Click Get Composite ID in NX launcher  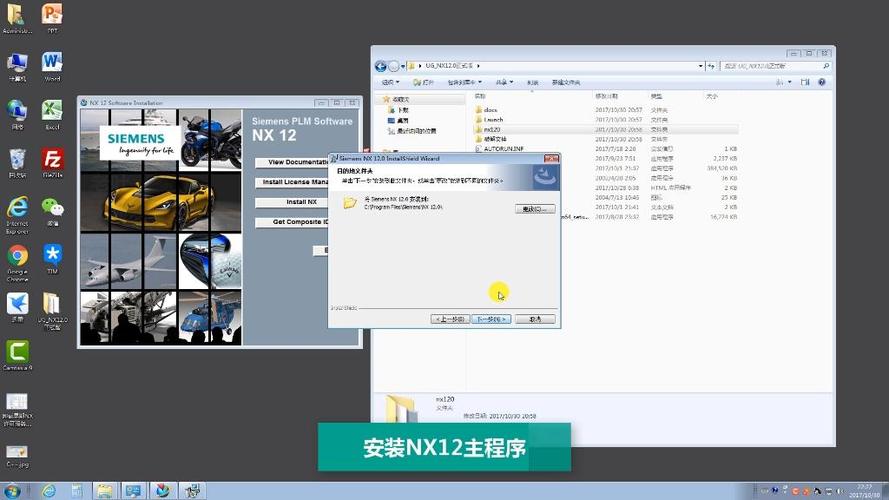pos(291,222)
